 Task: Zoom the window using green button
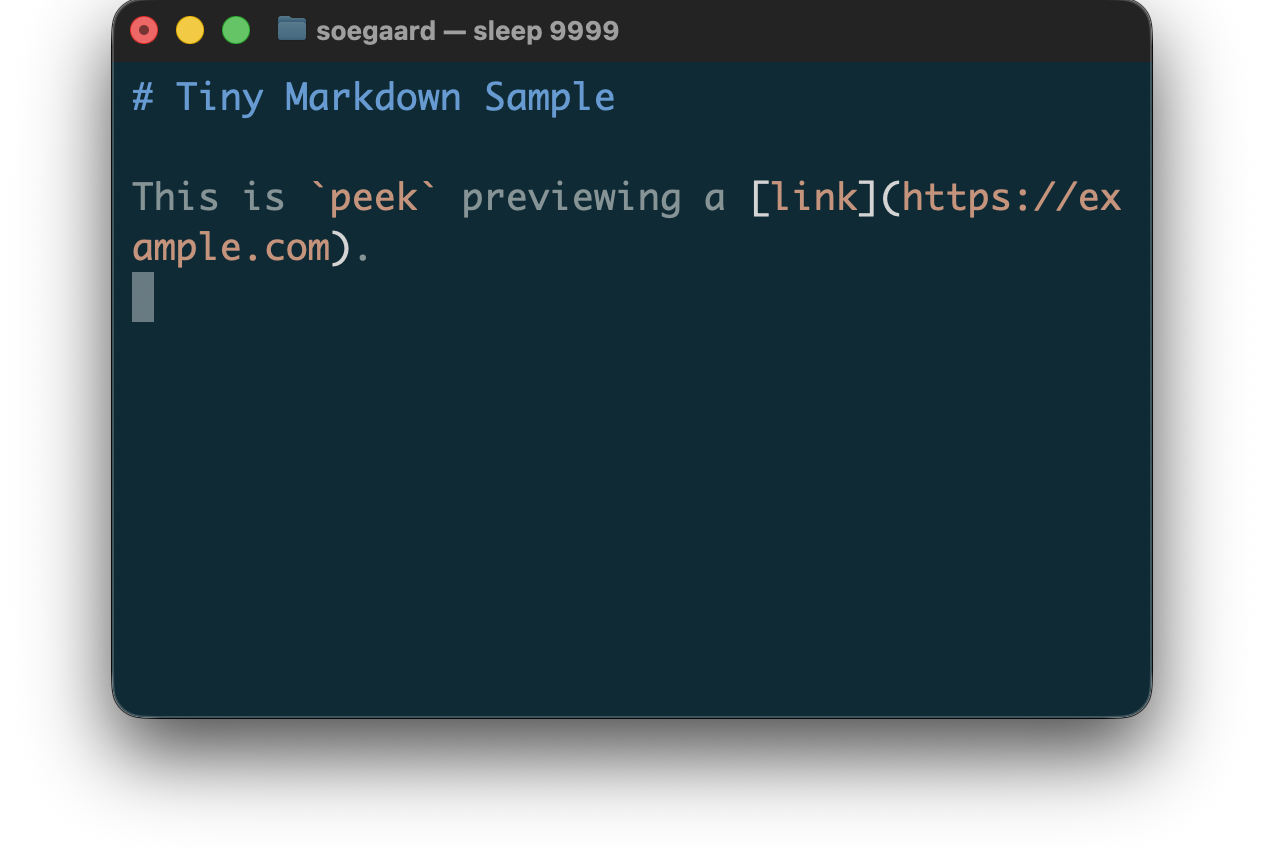coord(236,31)
